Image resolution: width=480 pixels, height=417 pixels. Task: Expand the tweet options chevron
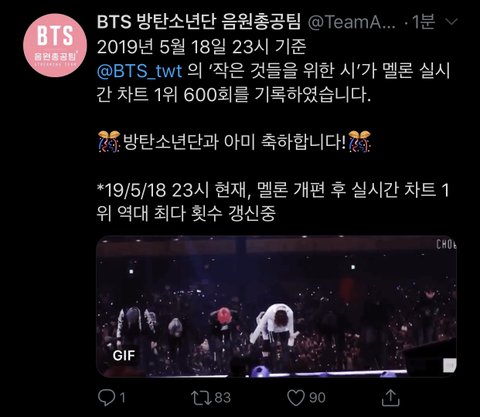452,22
